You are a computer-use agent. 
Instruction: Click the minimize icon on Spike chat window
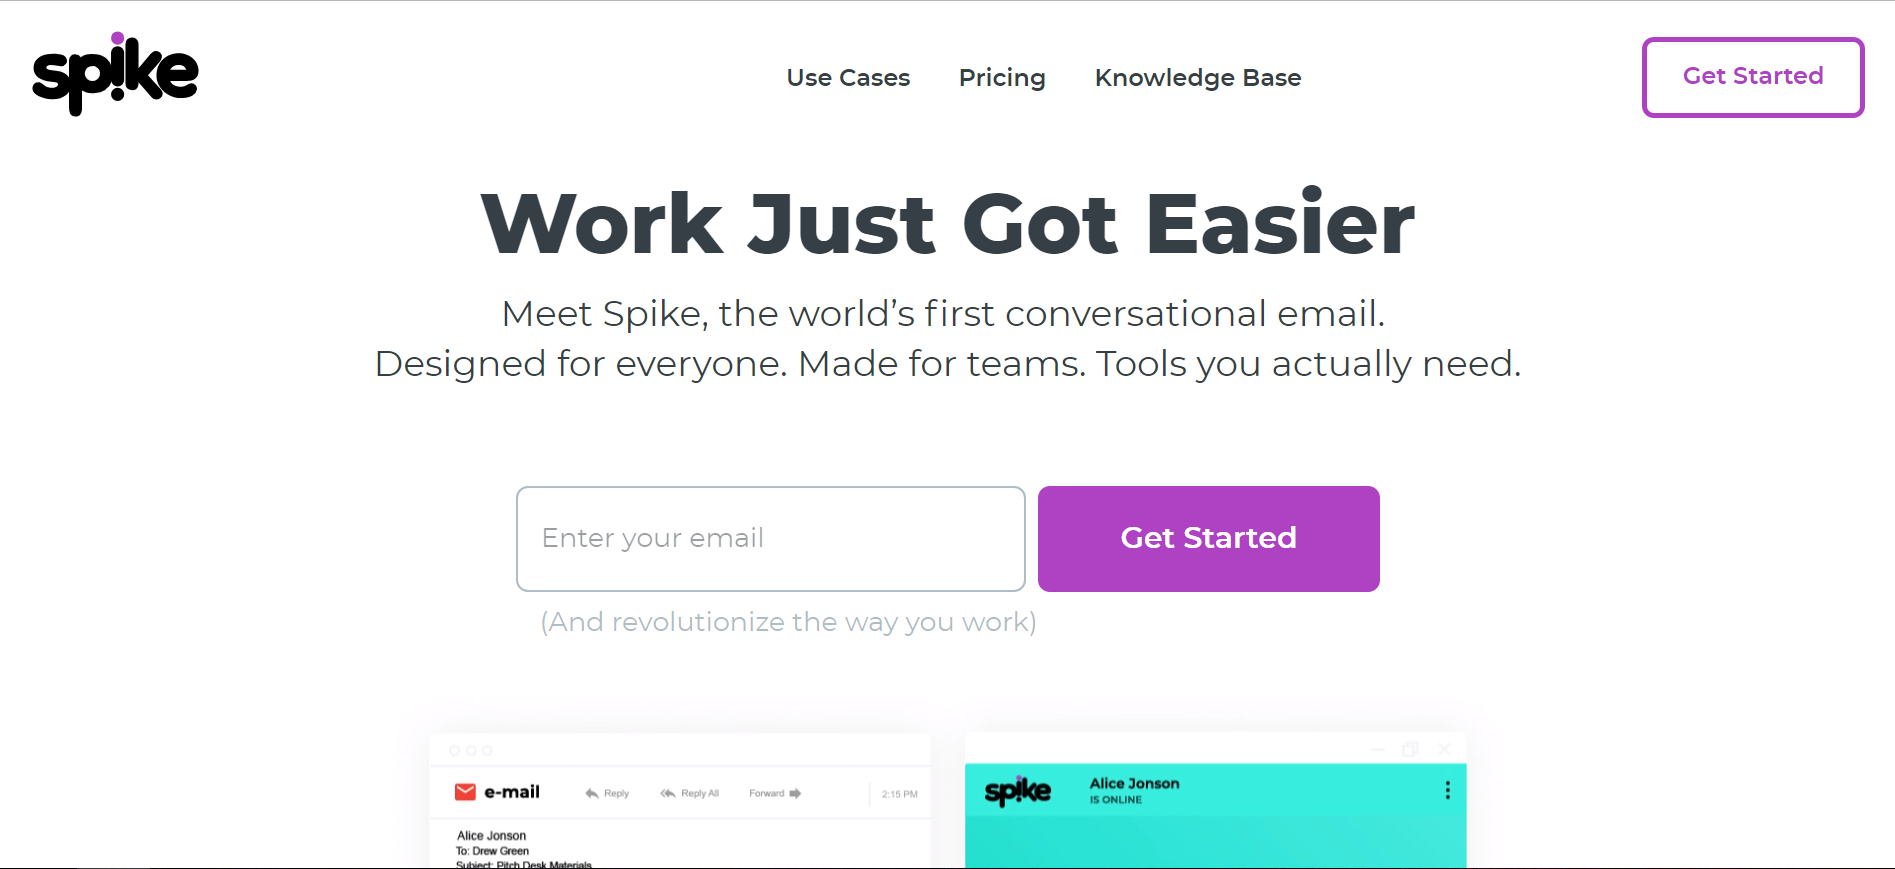(1378, 749)
